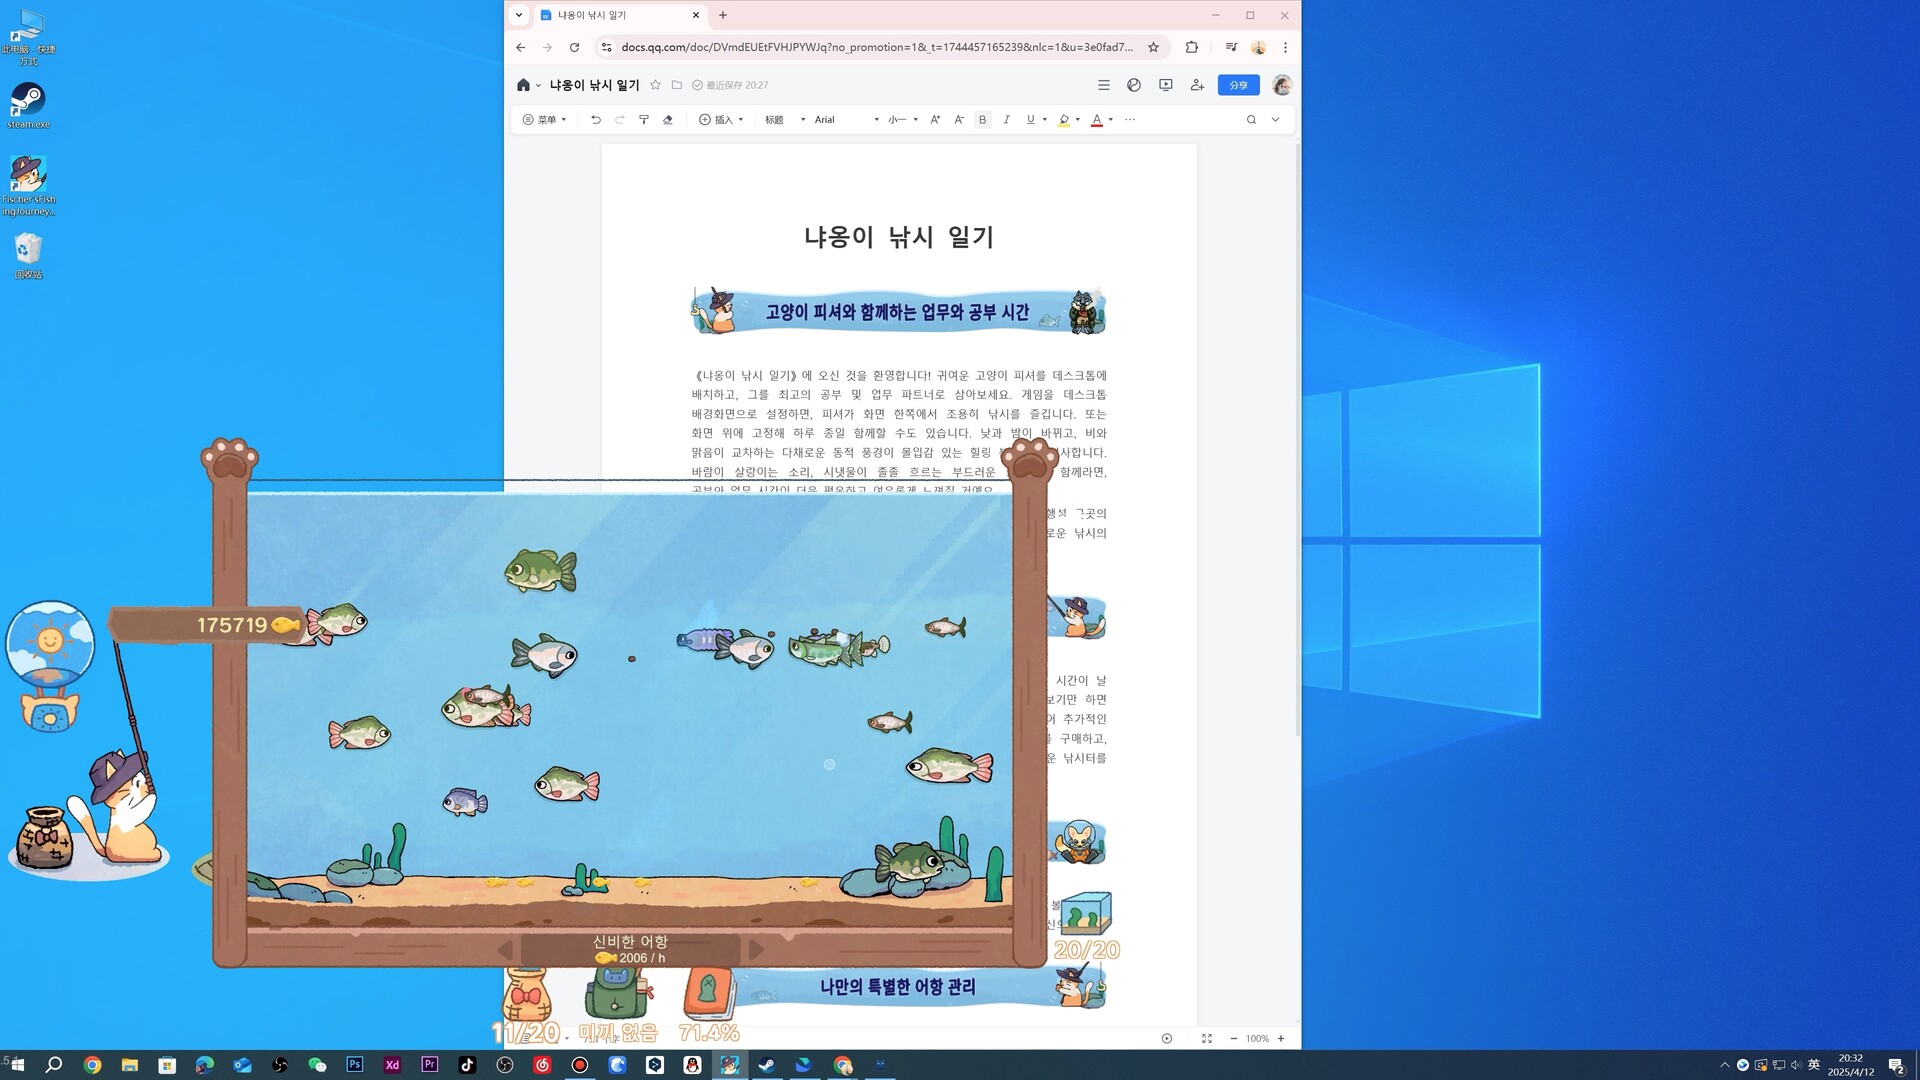Open the user avatar in docs header
1920x1080 pixels.
point(1282,85)
